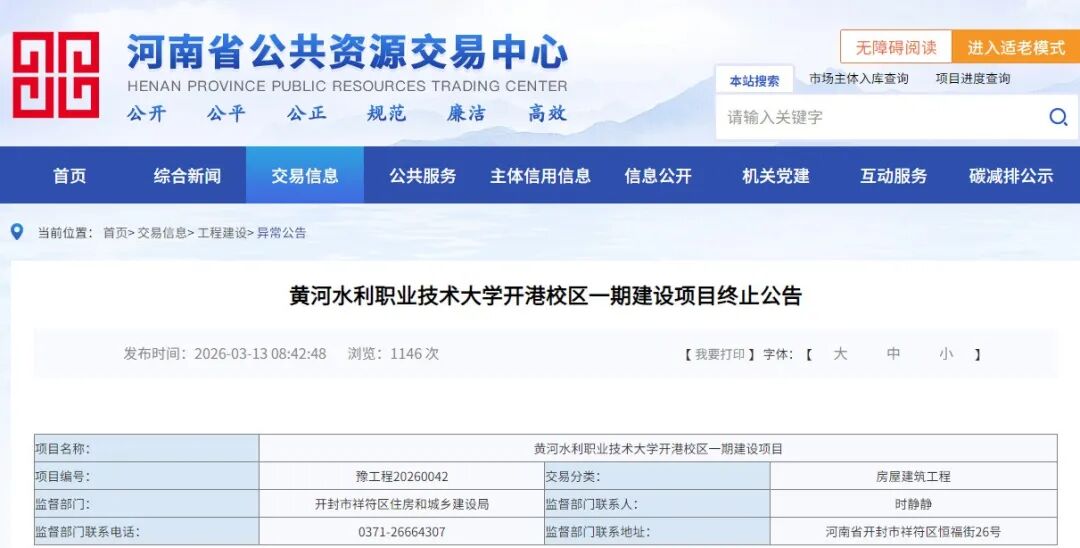Screen dimensions: 1080x548
Task: Select the 项目进度查询 tab
Action: pos(973,79)
